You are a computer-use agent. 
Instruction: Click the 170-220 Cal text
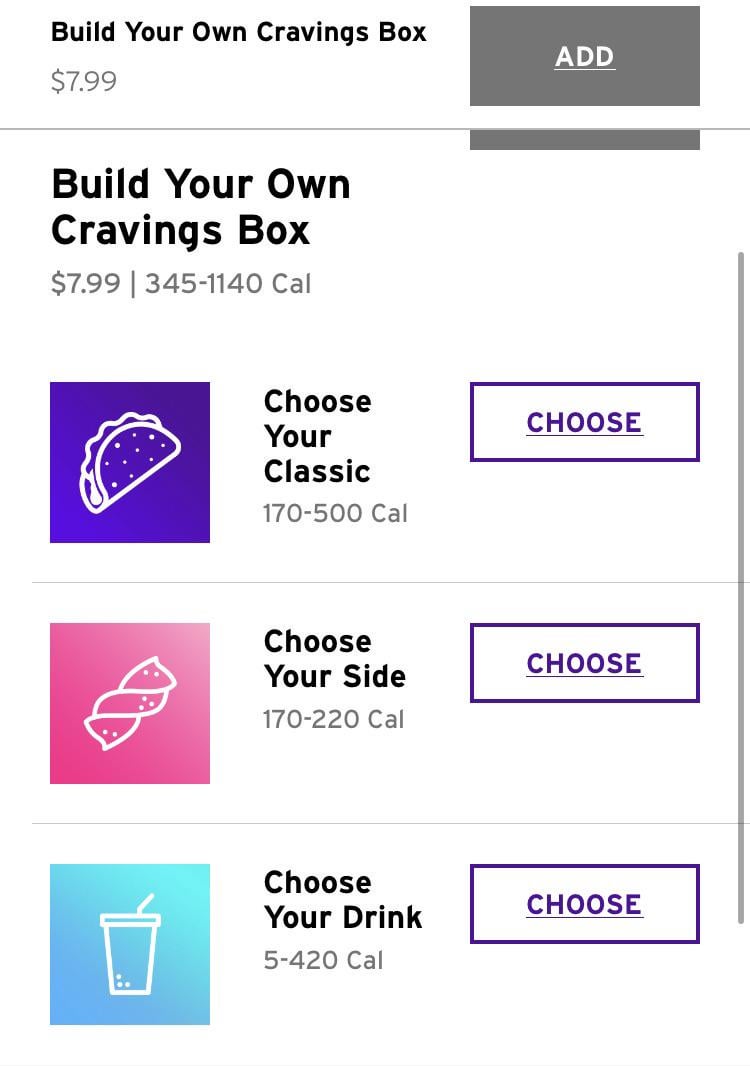(x=333, y=719)
